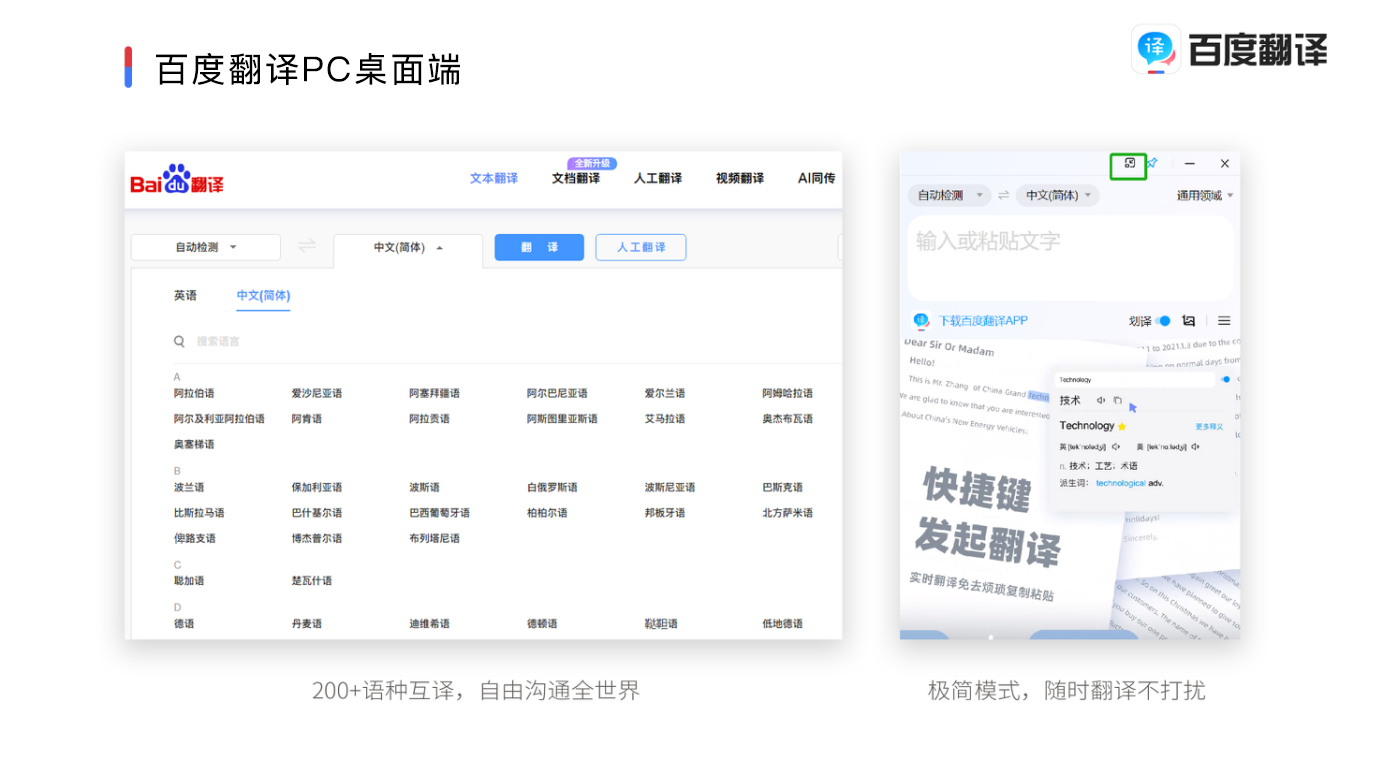Select the 英语 recent language tab

point(185,295)
